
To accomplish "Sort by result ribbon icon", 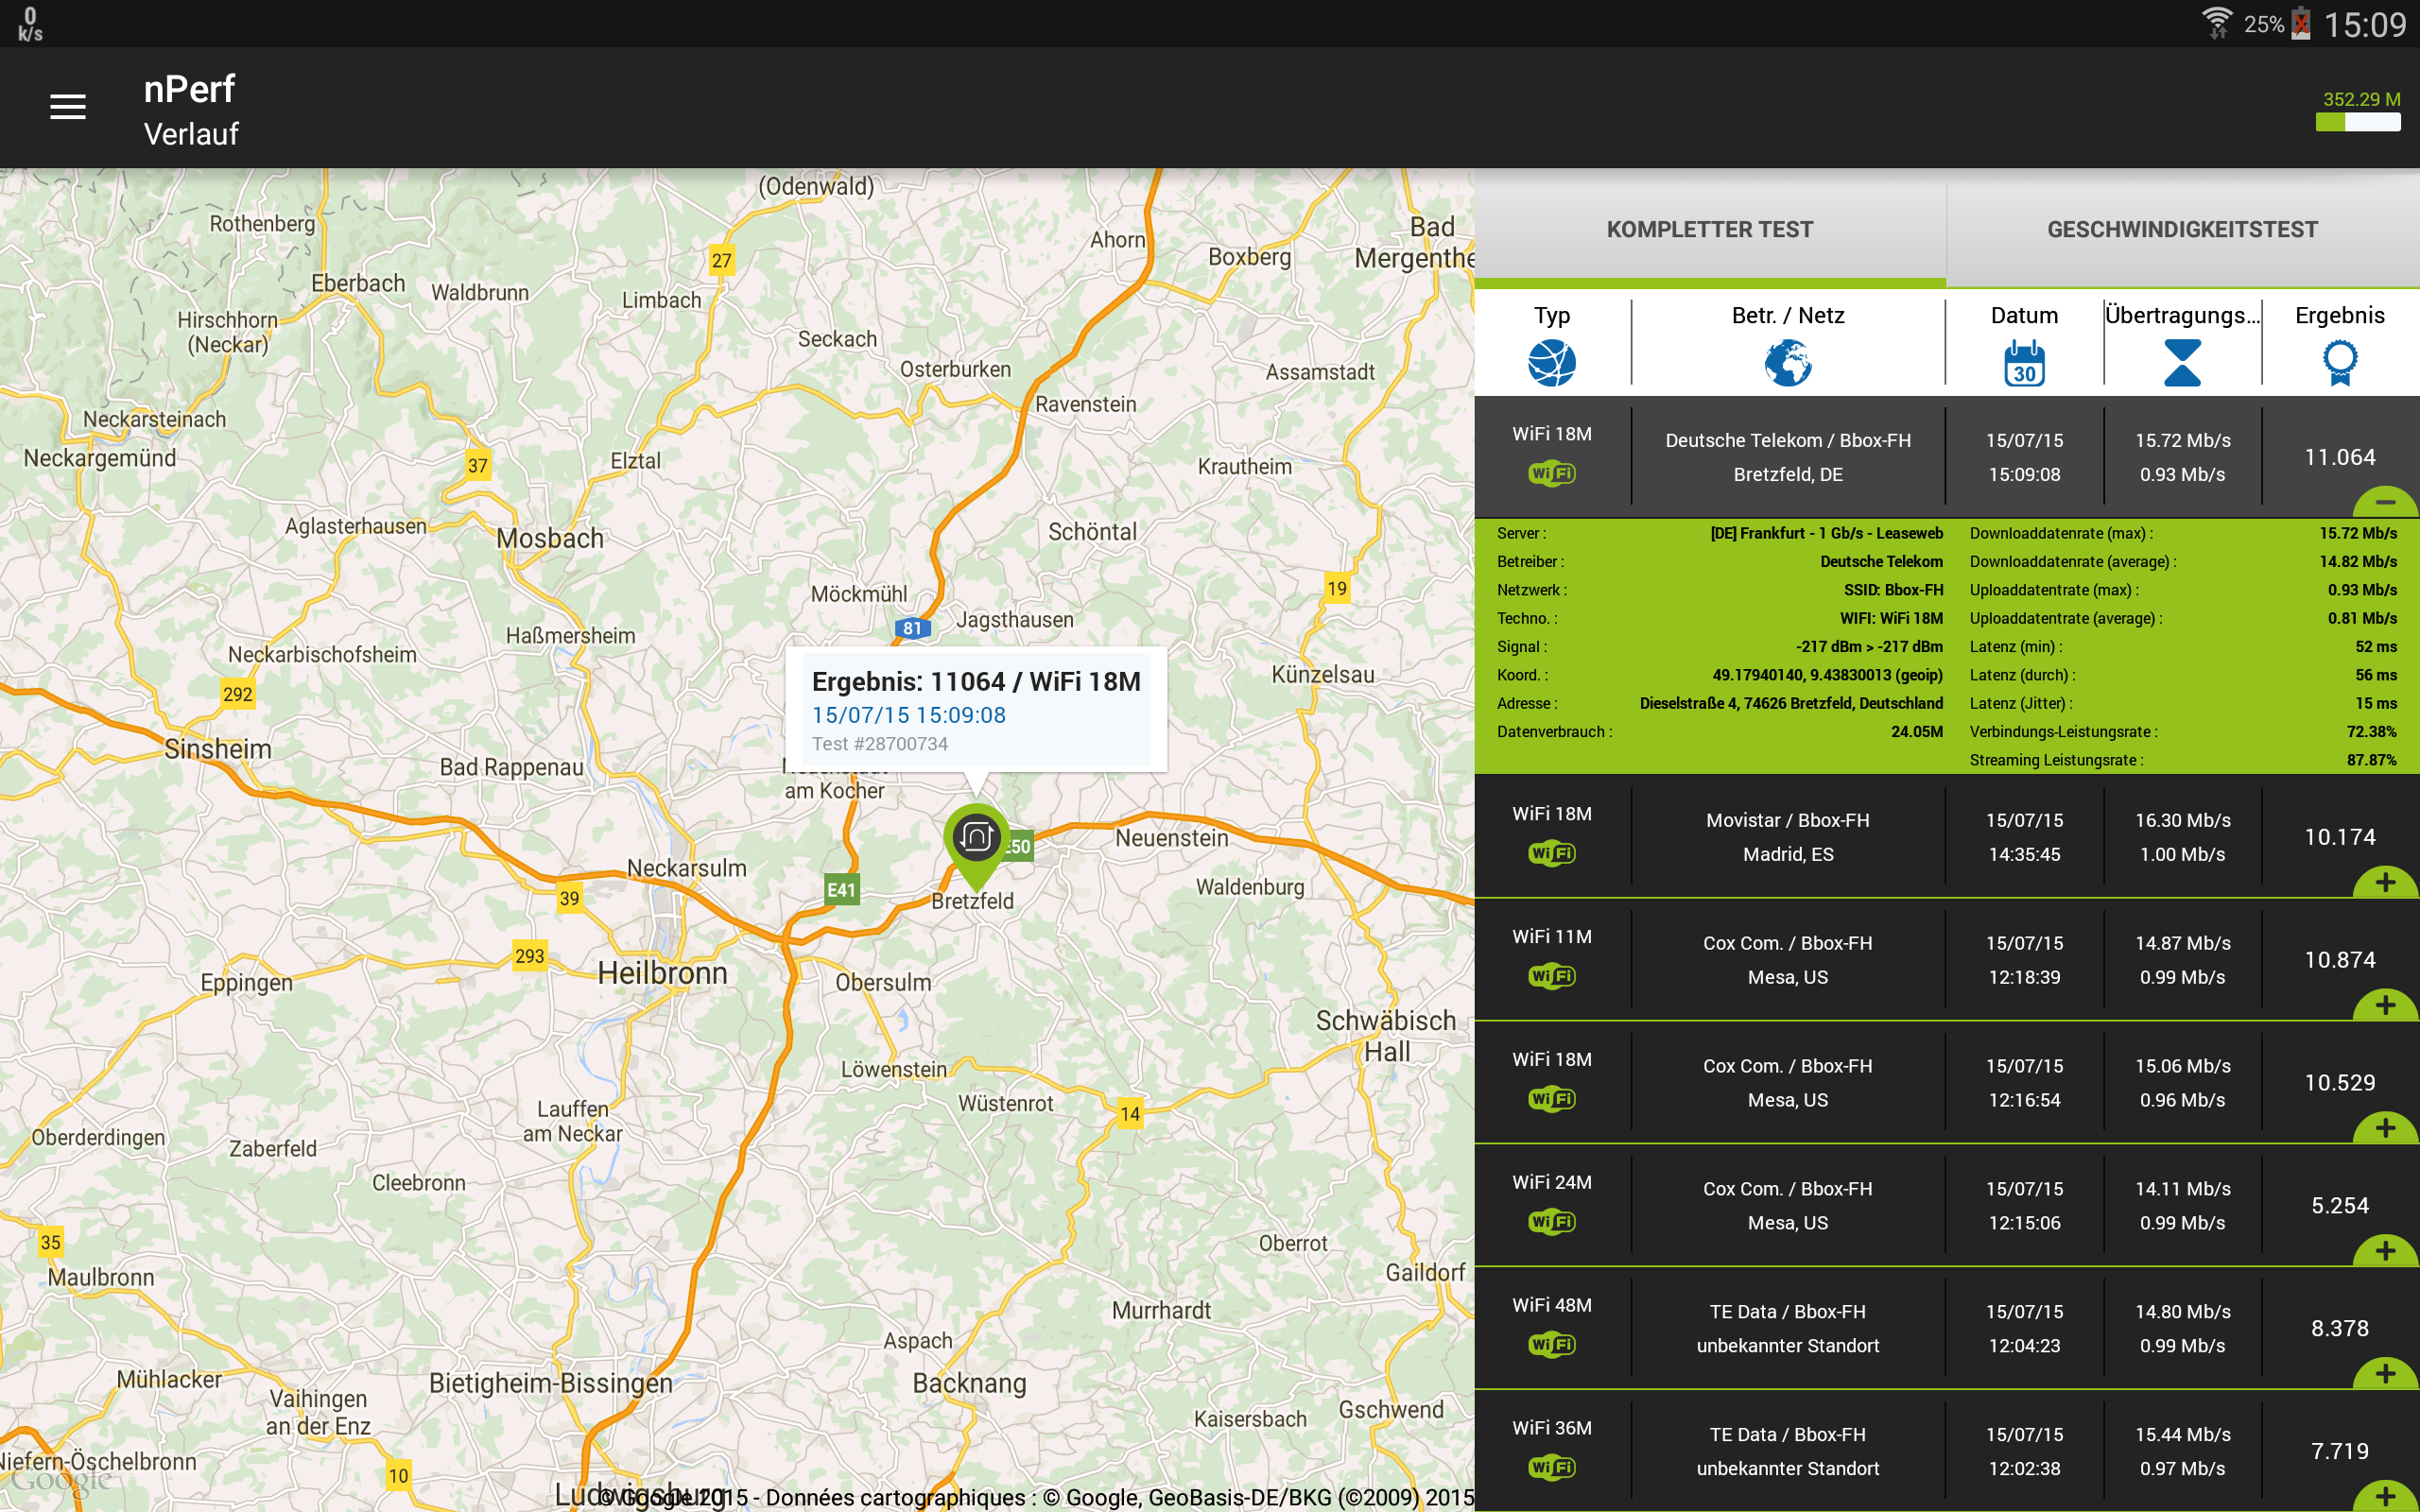I will pos(2340,362).
